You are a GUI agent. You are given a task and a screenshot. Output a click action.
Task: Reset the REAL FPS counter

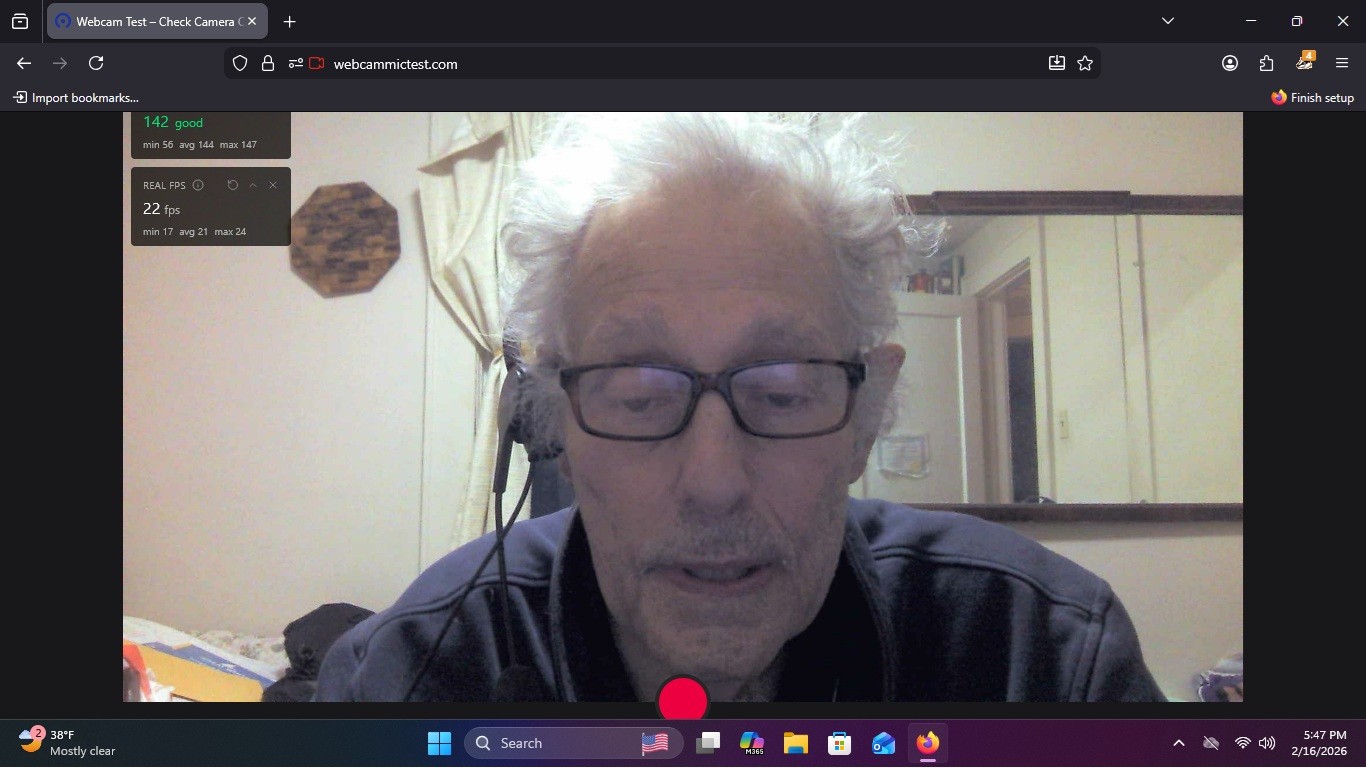pyautogui.click(x=233, y=185)
